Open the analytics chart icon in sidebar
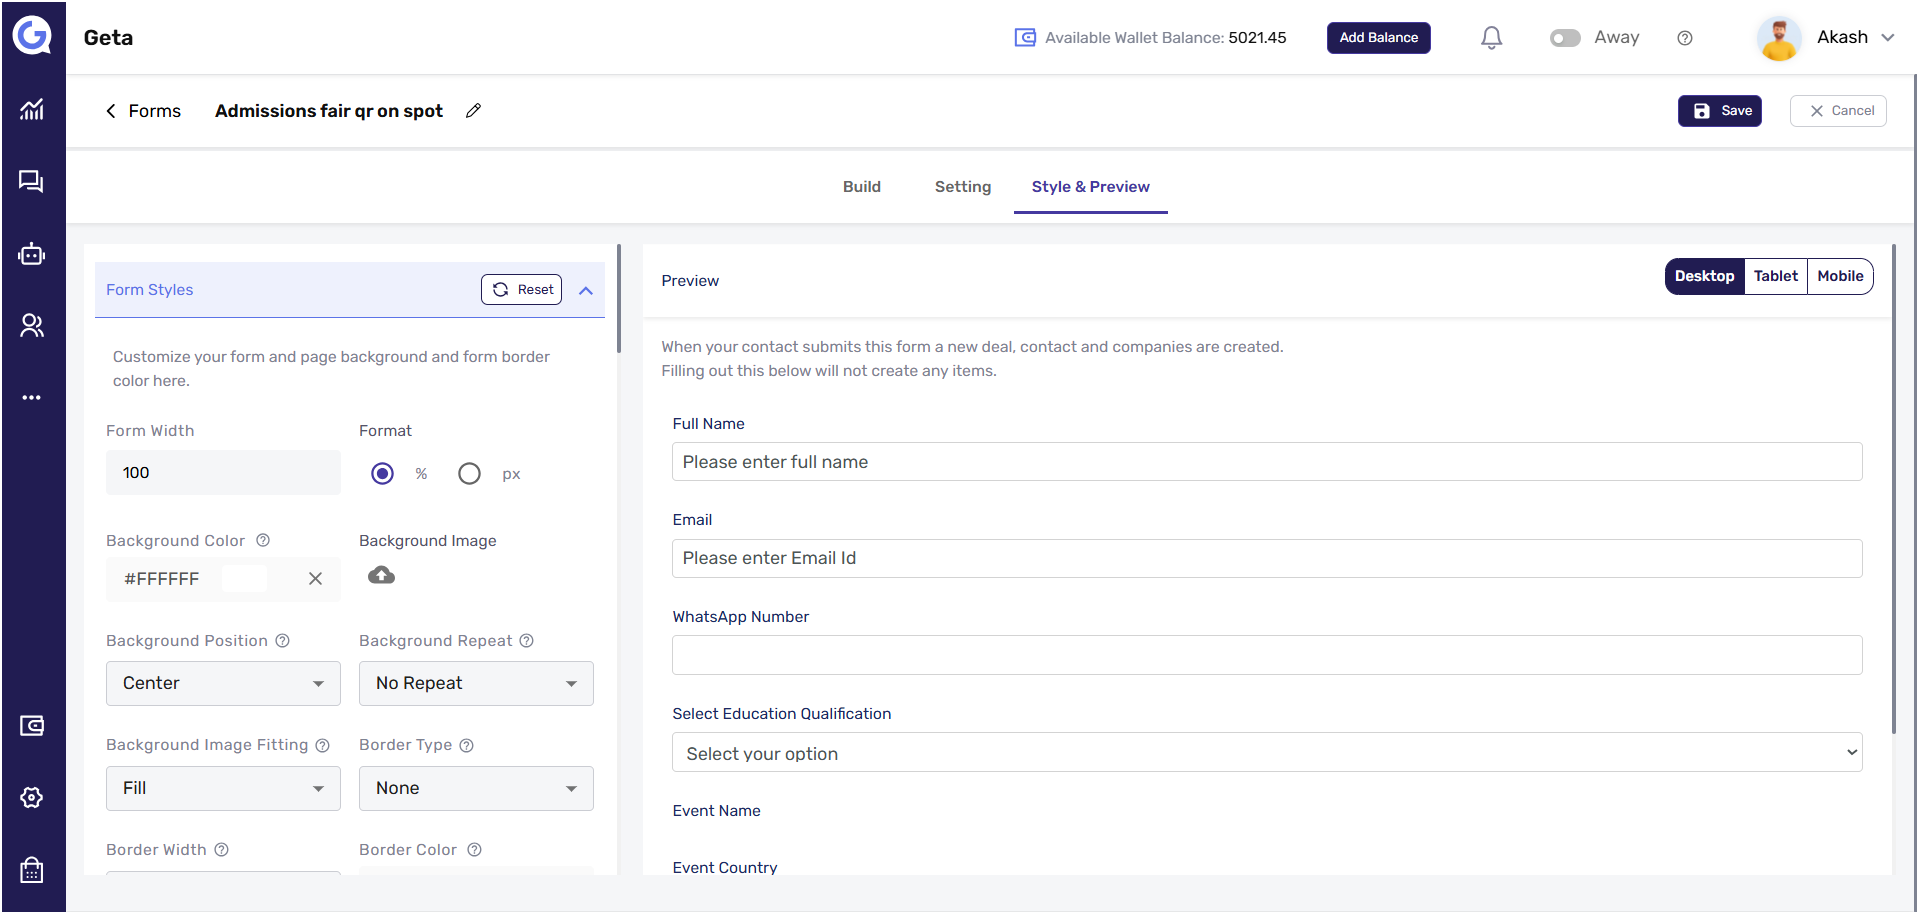 click(x=32, y=109)
